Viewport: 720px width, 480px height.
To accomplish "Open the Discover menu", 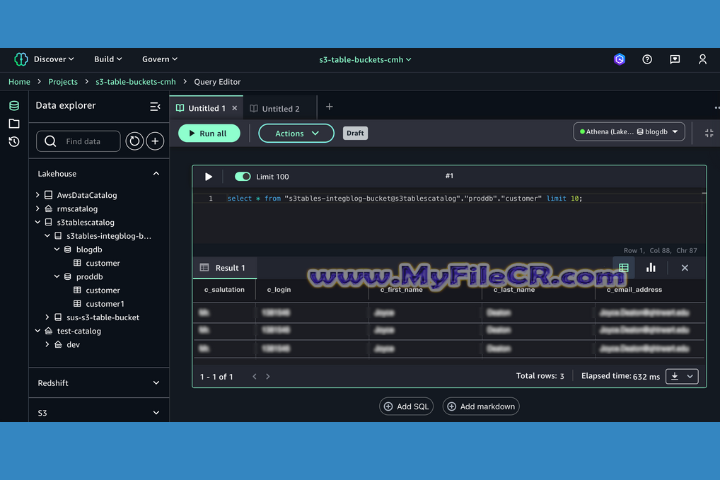I will [54, 59].
